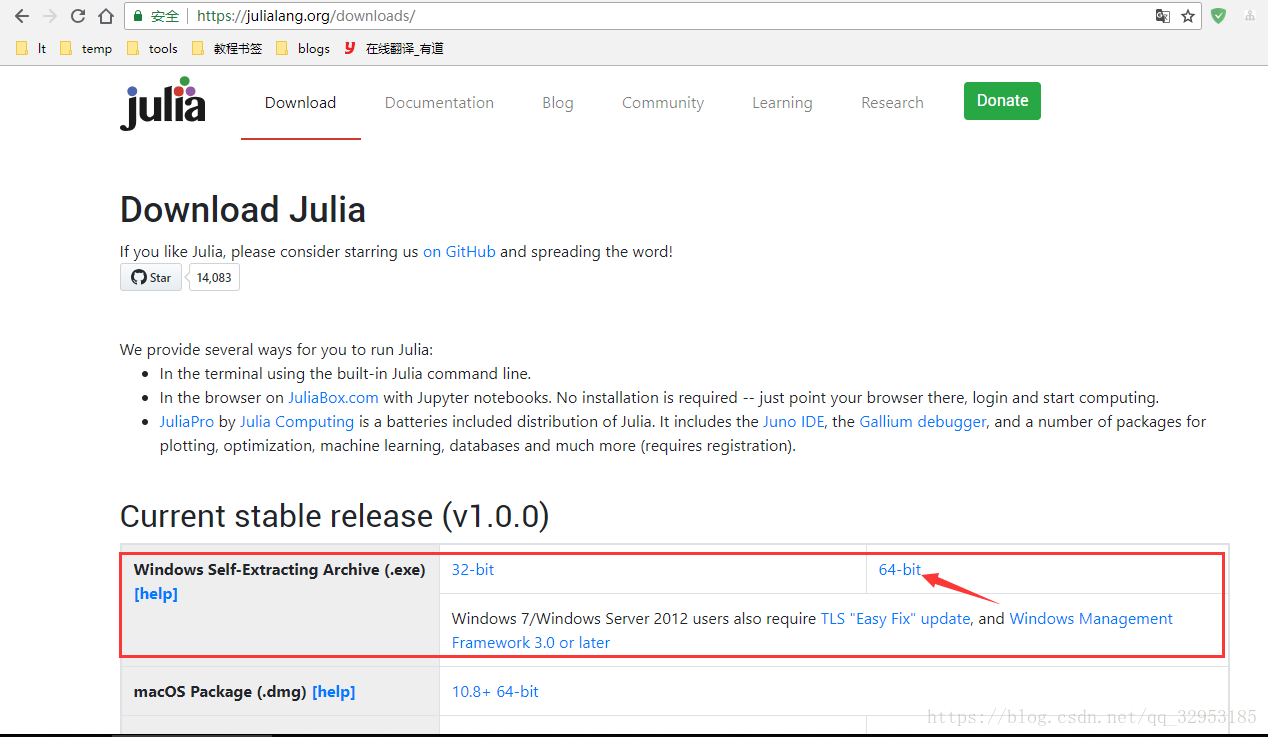Open the Gallium debugger link
The width and height of the screenshot is (1268, 737).
click(x=923, y=422)
